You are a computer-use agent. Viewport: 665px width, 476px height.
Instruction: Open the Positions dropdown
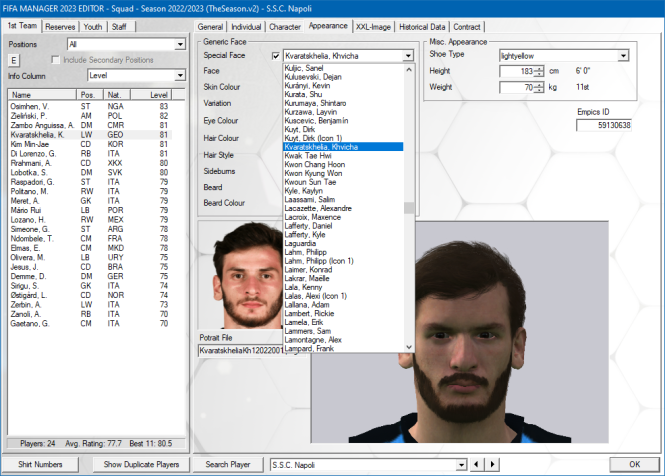tap(180, 44)
